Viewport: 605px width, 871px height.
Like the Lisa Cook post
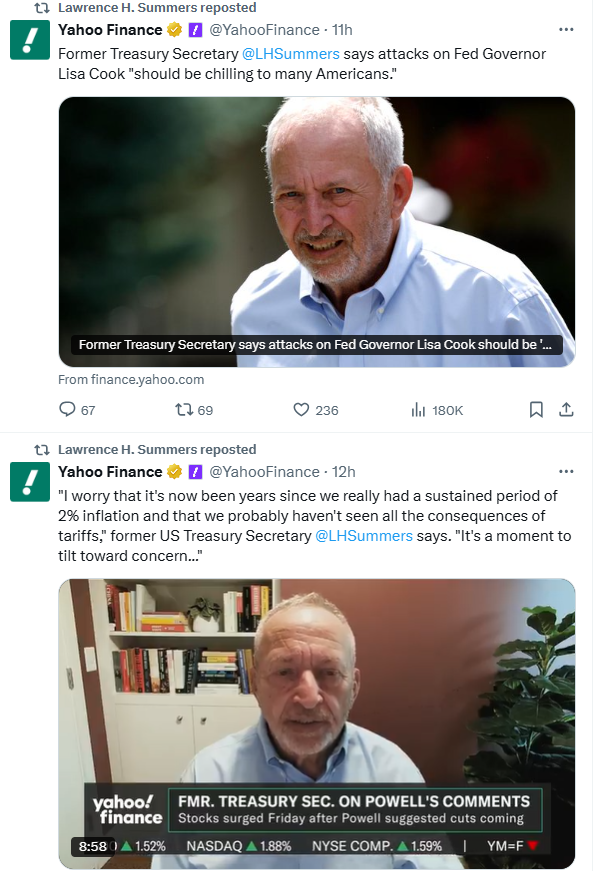[x=301, y=410]
